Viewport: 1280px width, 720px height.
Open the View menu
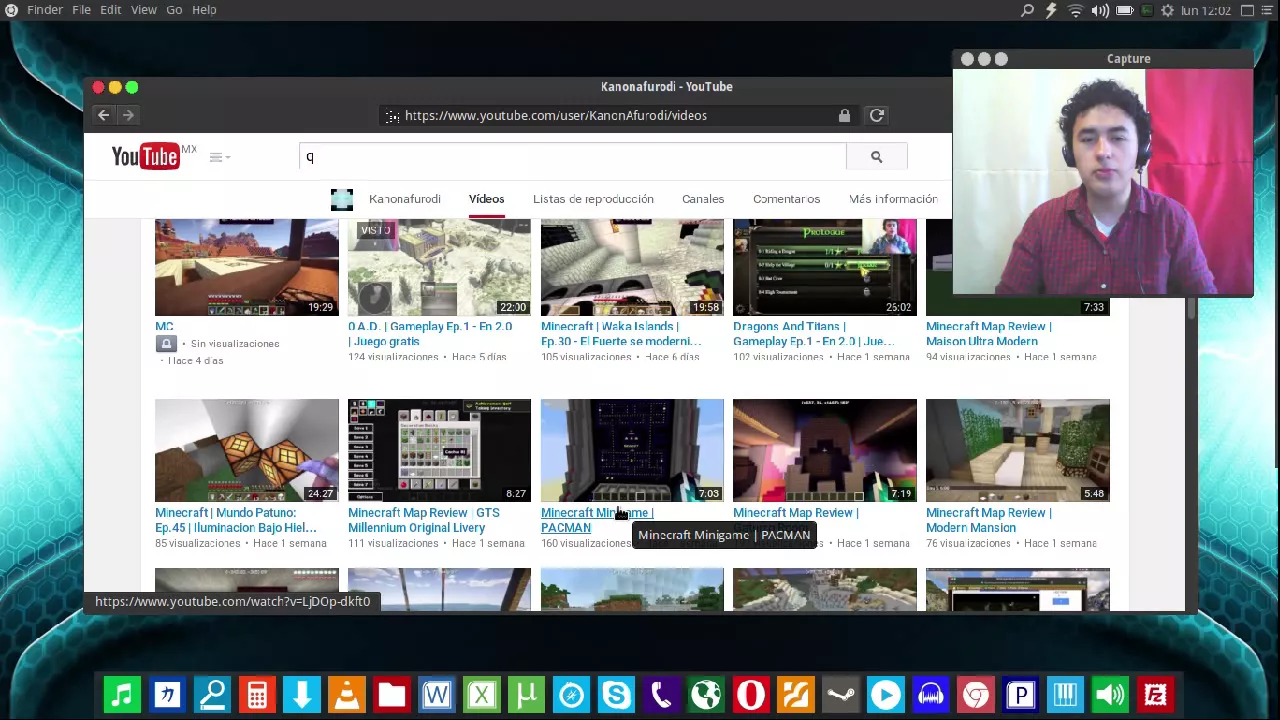click(x=143, y=10)
